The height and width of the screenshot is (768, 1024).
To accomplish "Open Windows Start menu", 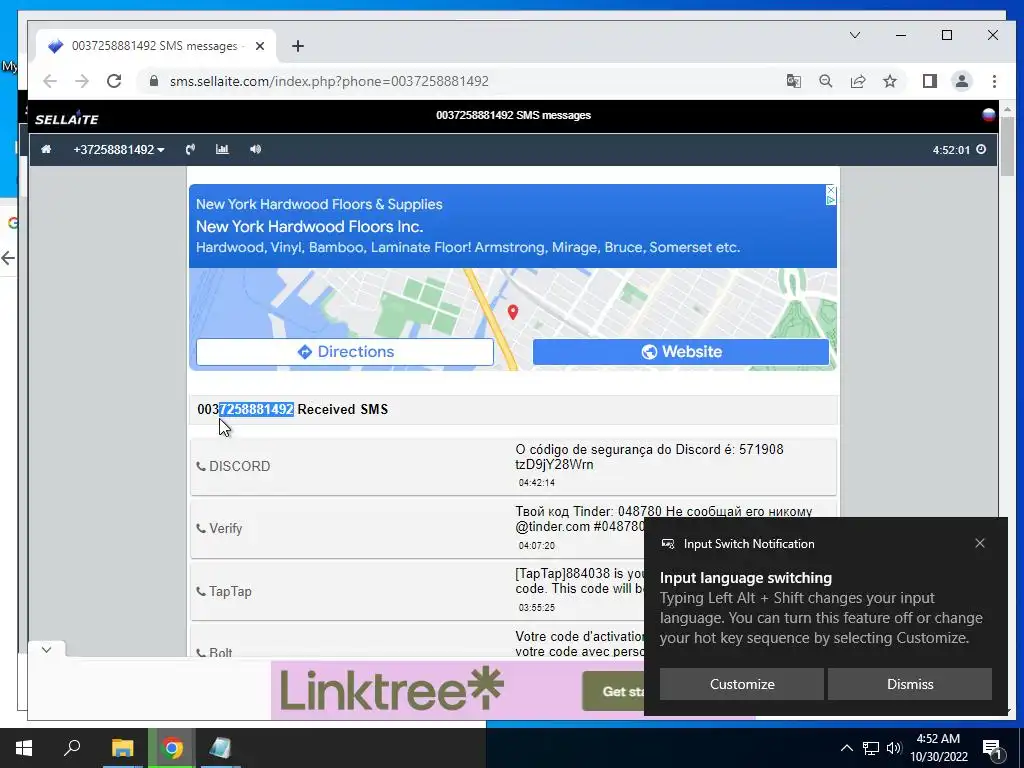I will click(x=24, y=748).
